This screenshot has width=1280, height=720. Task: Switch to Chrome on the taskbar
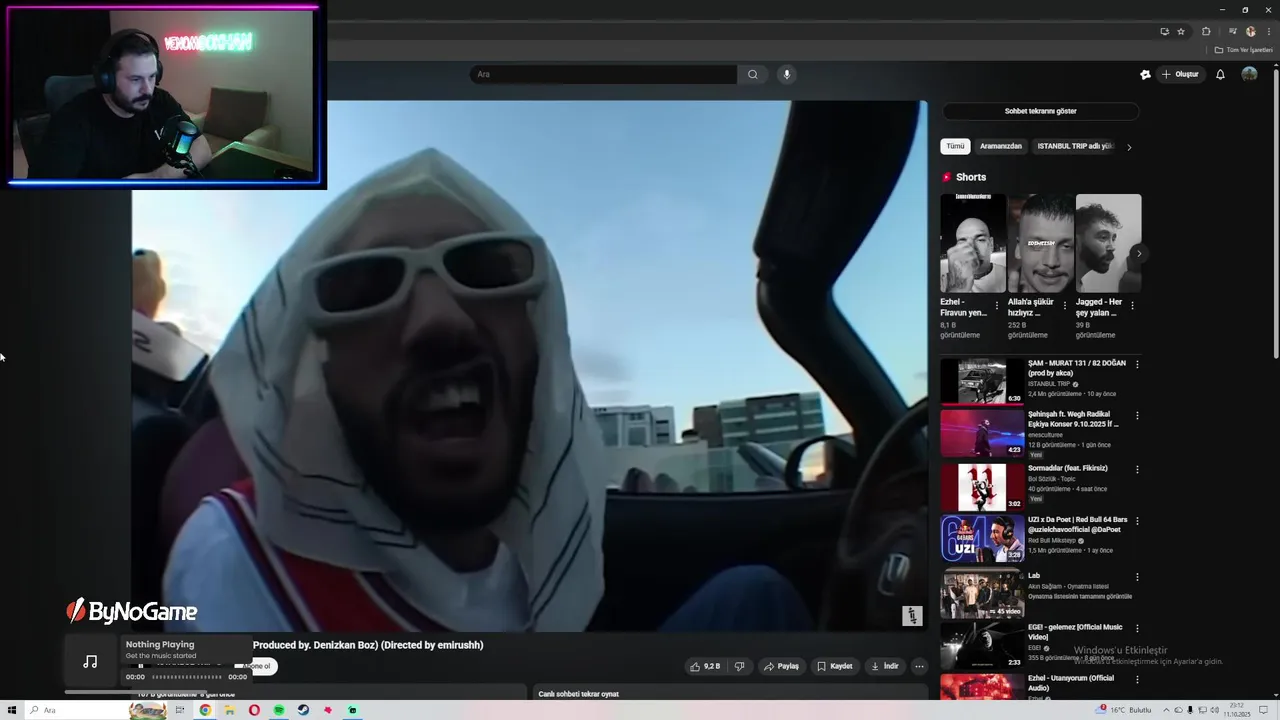coord(205,710)
